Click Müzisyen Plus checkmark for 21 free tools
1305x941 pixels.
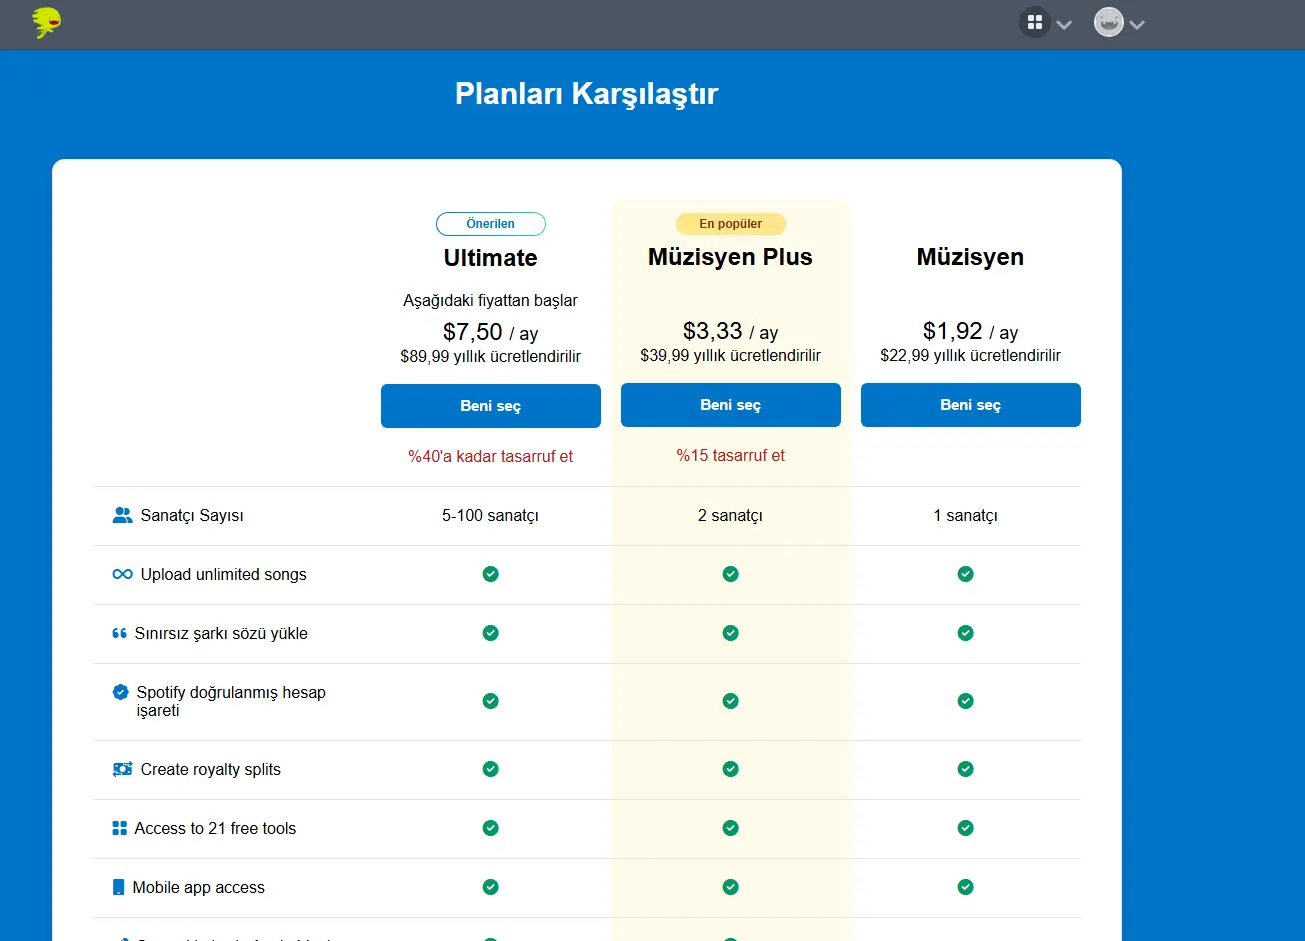(731, 828)
